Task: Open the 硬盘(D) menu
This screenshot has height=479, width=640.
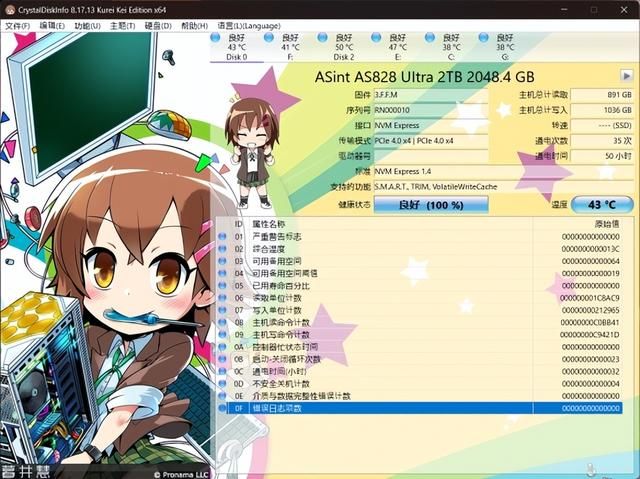Action: (x=158, y=26)
